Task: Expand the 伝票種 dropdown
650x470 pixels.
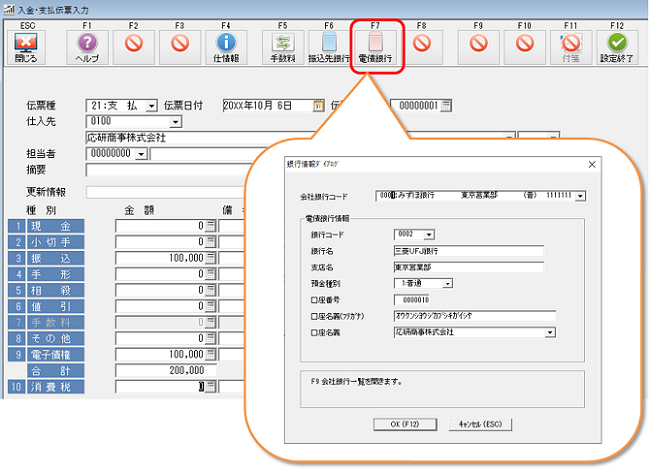Action: click(151, 105)
